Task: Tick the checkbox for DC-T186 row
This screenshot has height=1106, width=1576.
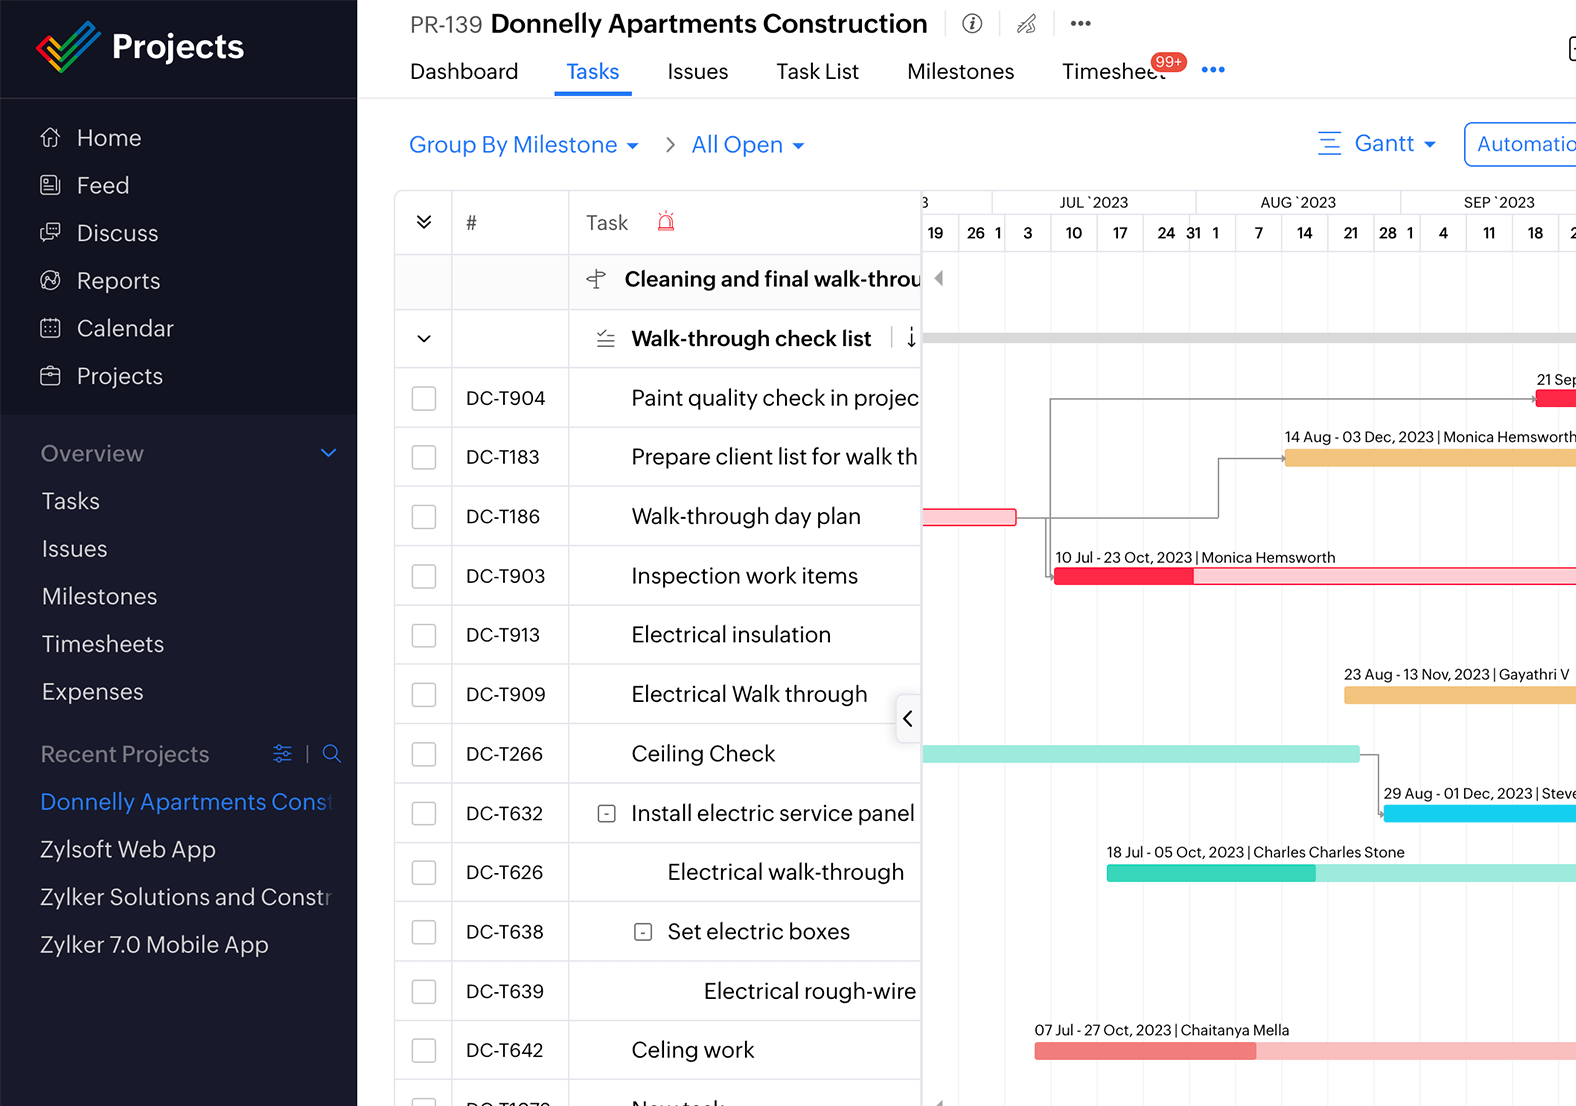Action: 424,517
